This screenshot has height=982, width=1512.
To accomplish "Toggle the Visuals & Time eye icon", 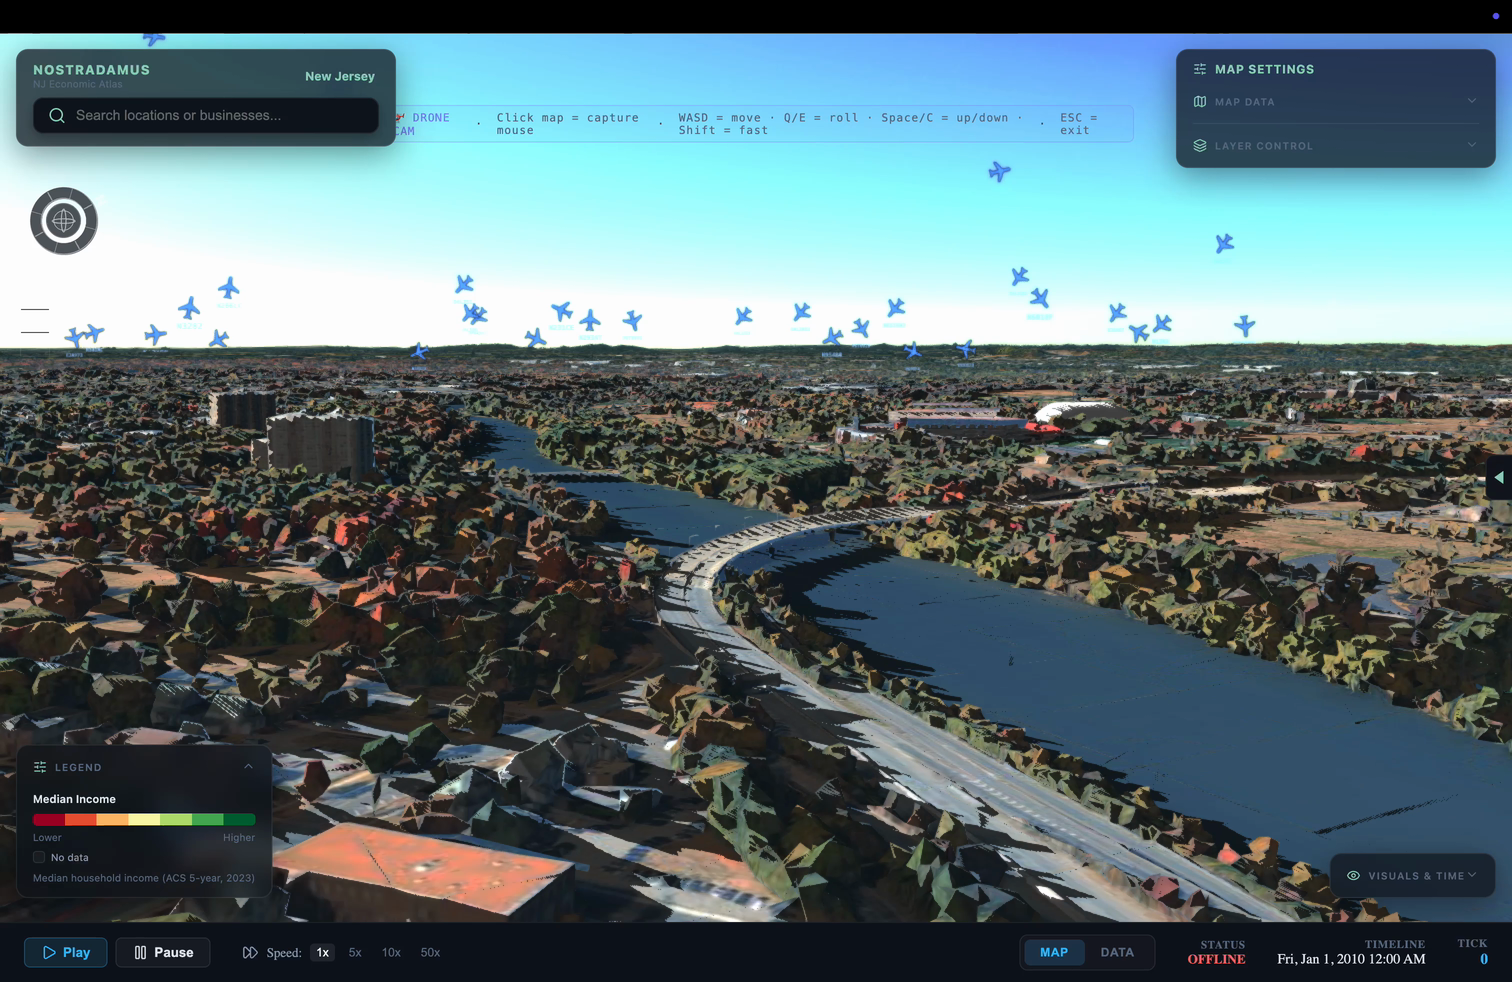I will (1353, 876).
